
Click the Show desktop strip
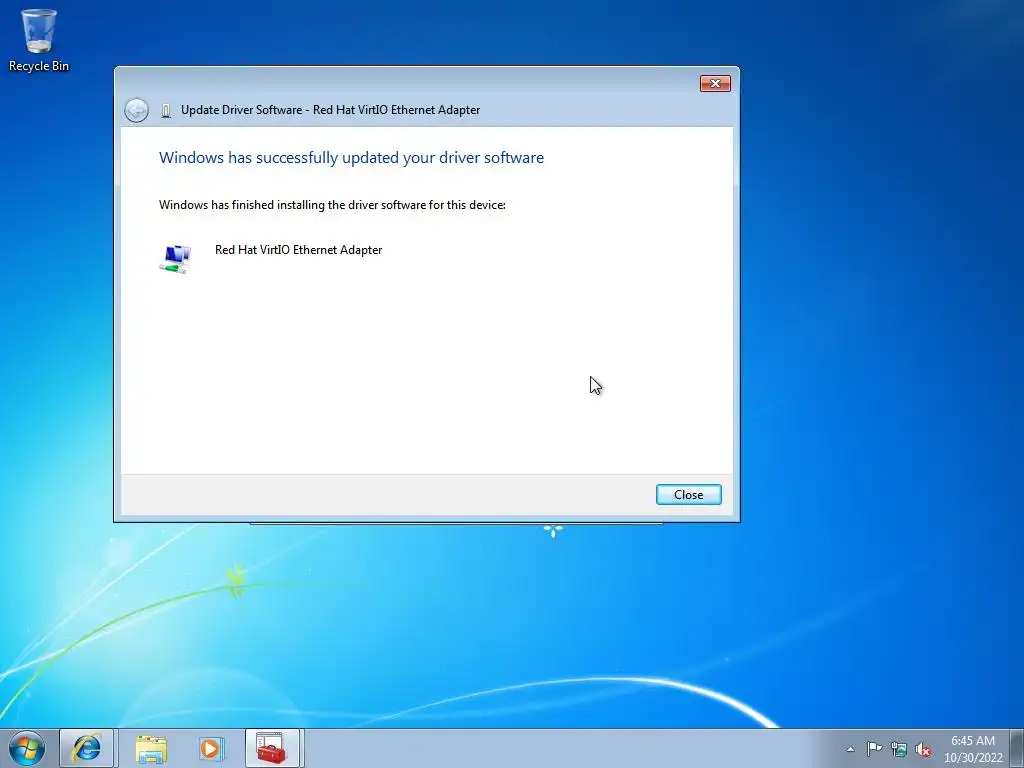coord(1017,748)
